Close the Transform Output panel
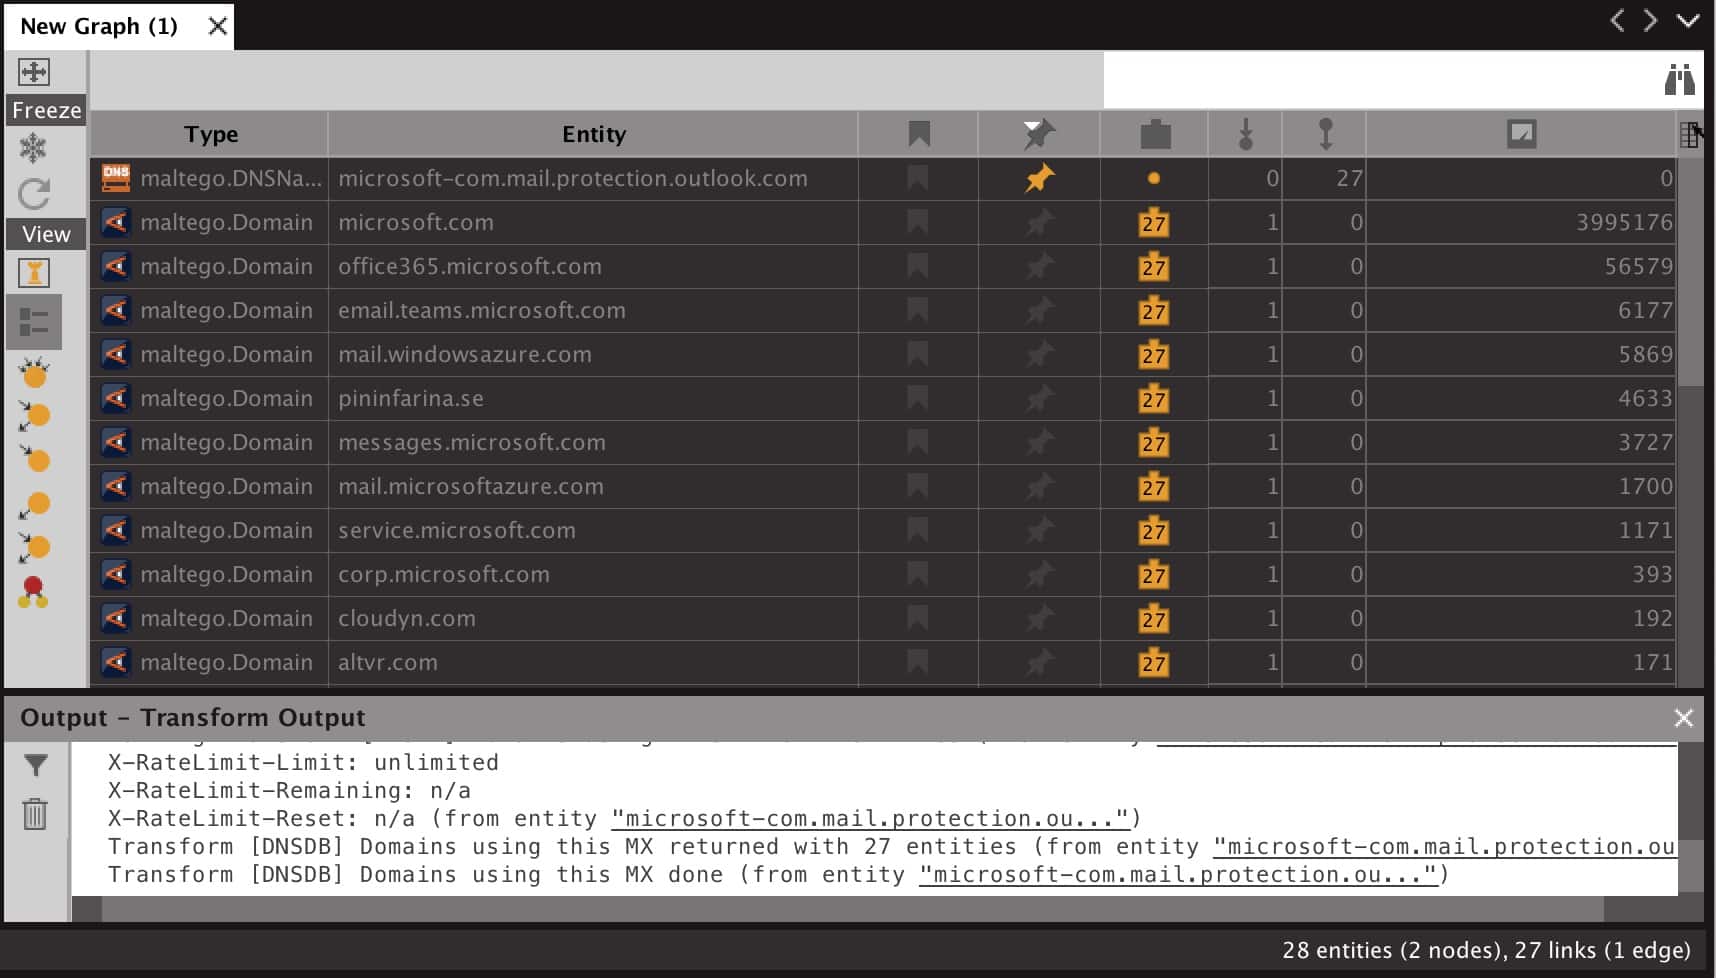The height and width of the screenshot is (978, 1716). click(x=1684, y=718)
